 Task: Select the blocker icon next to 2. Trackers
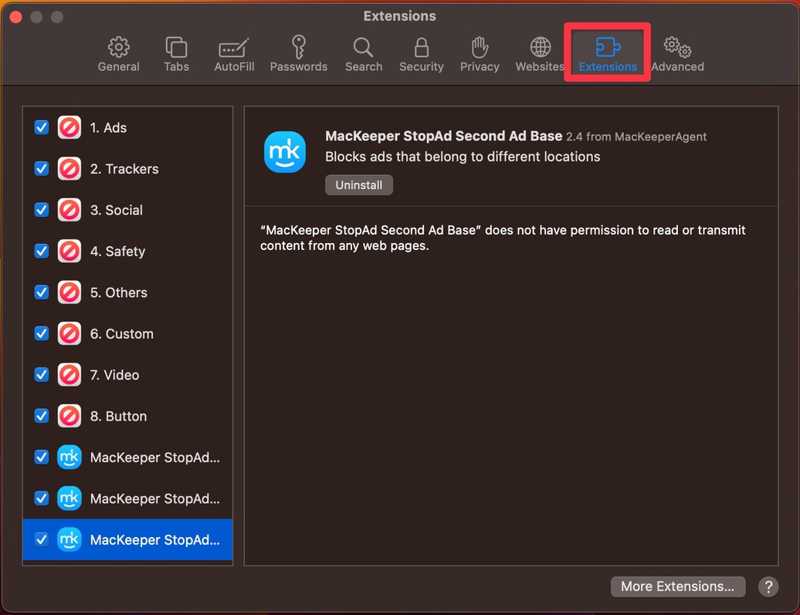pos(69,168)
